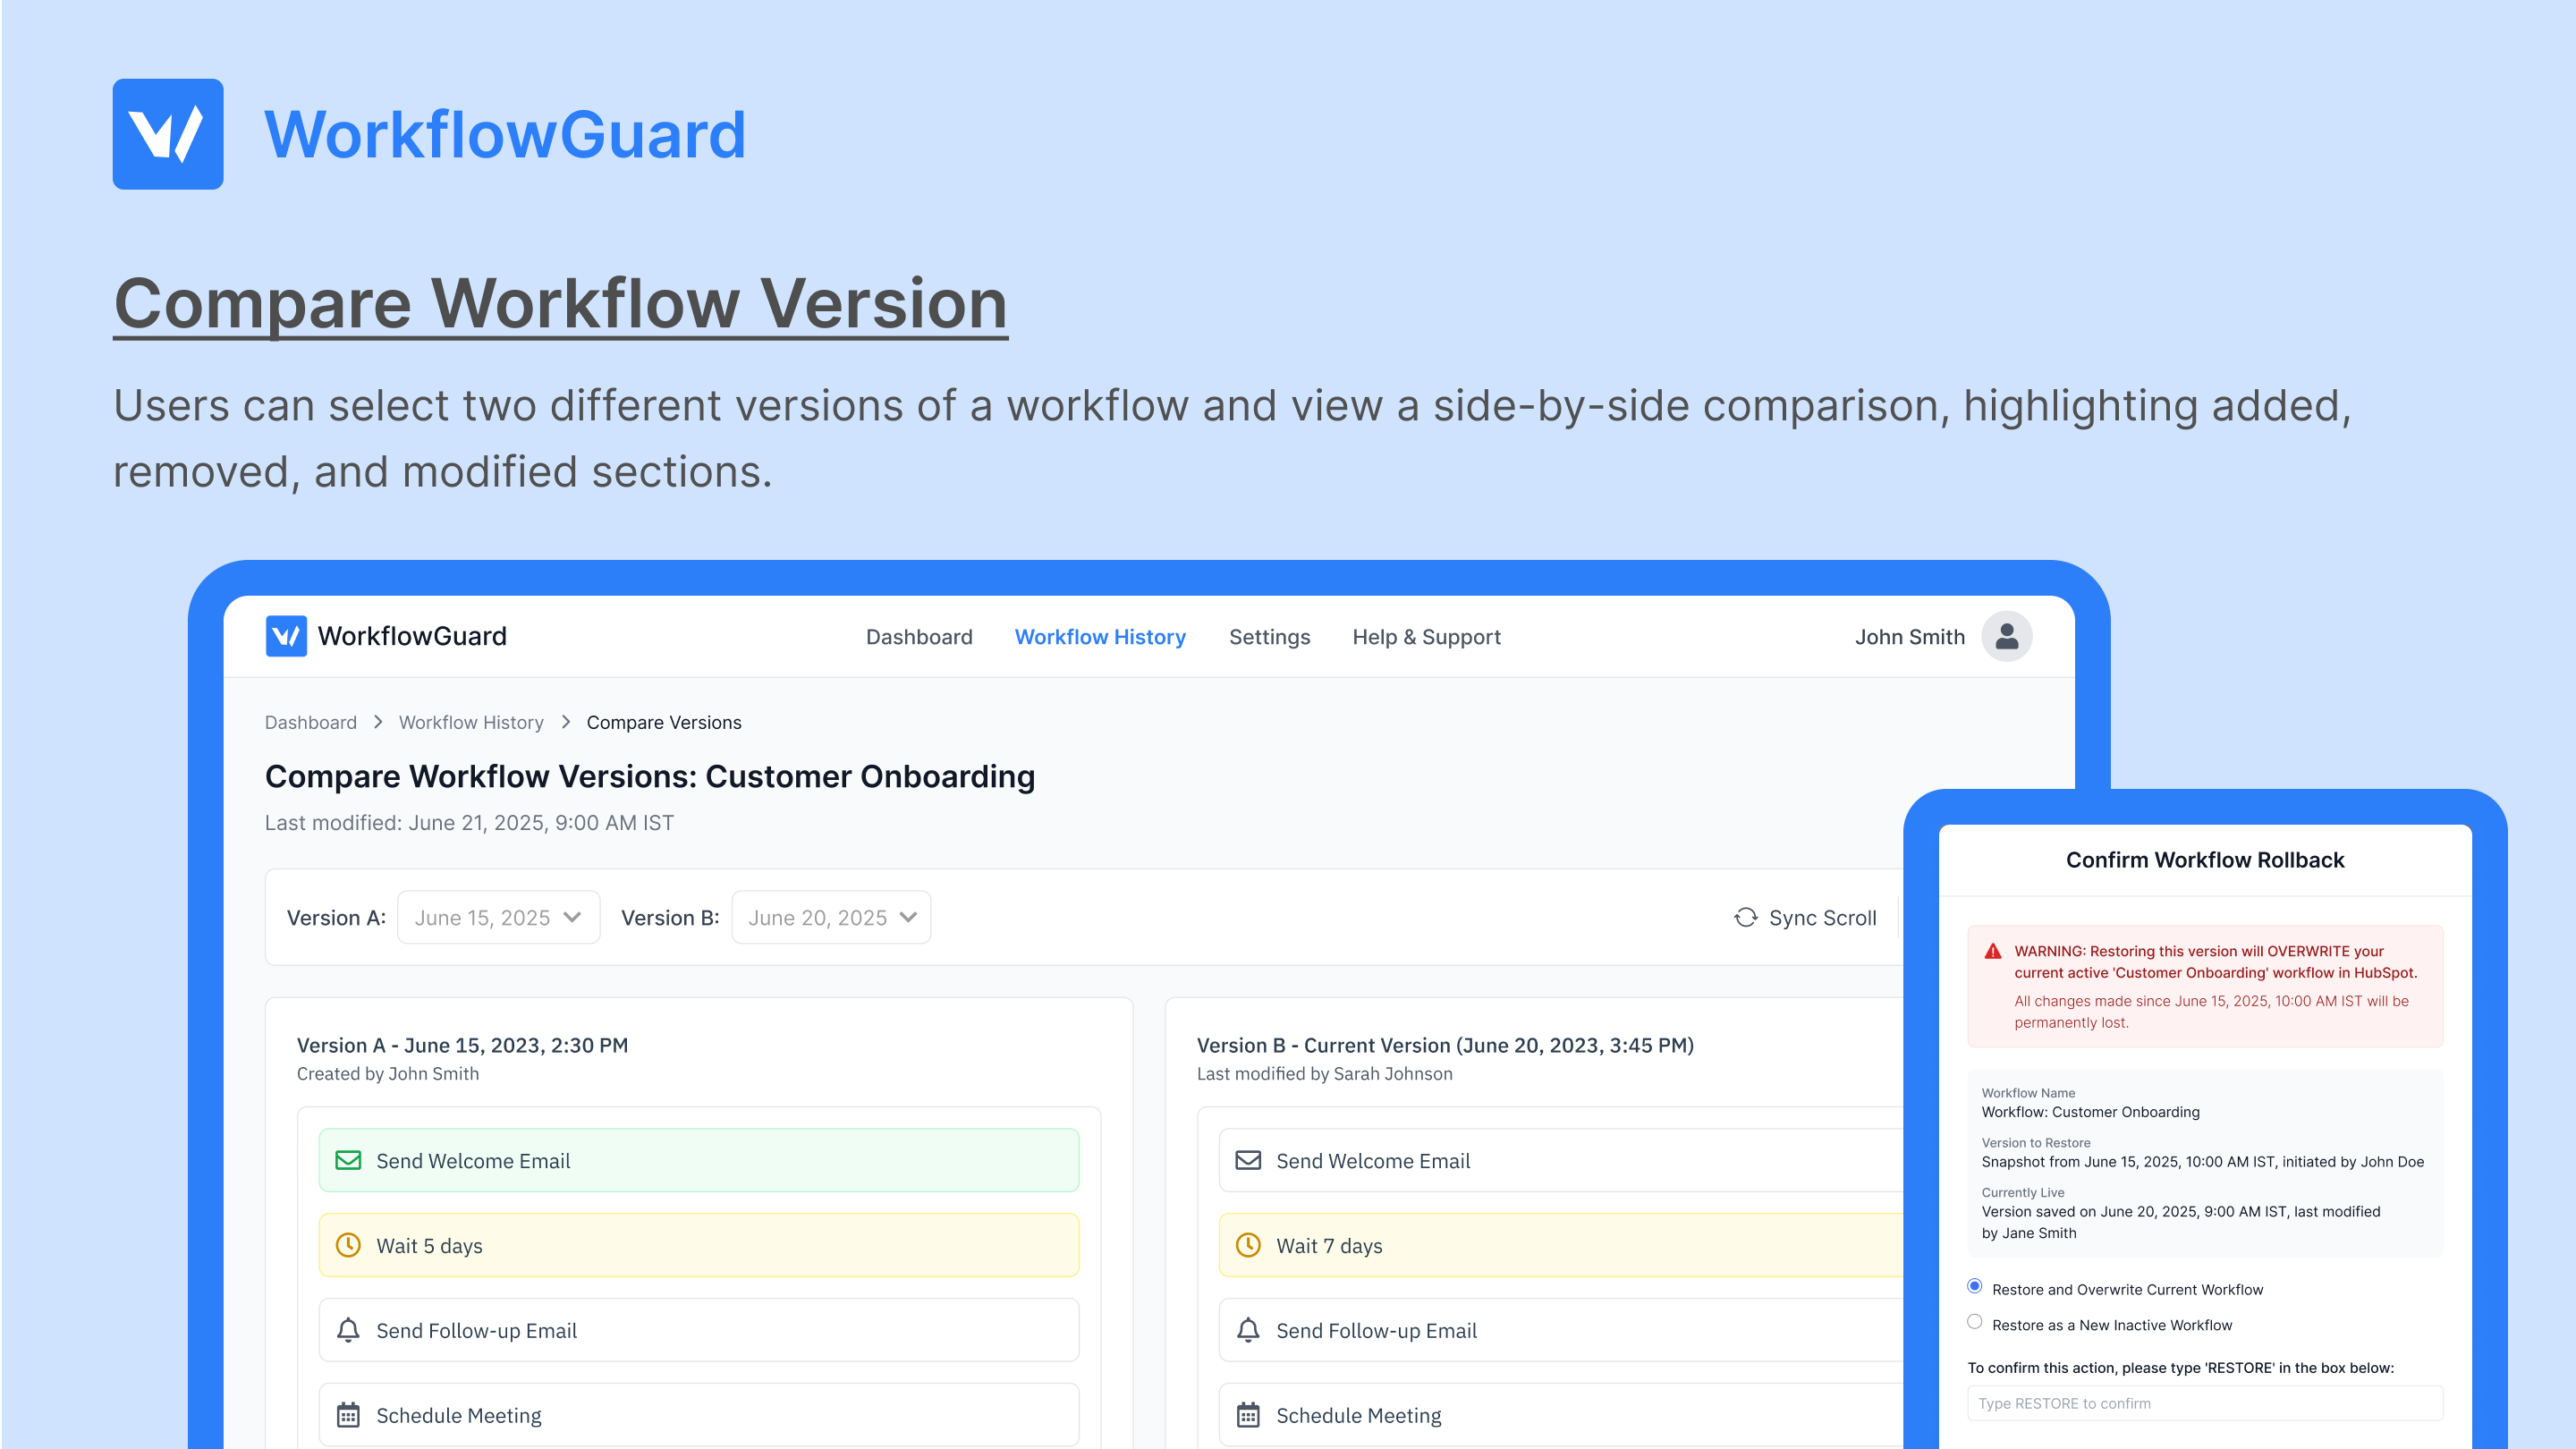Navigate to Dashboard via the breadcrumb link
The width and height of the screenshot is (2576, 1449).
coord(310,722)
